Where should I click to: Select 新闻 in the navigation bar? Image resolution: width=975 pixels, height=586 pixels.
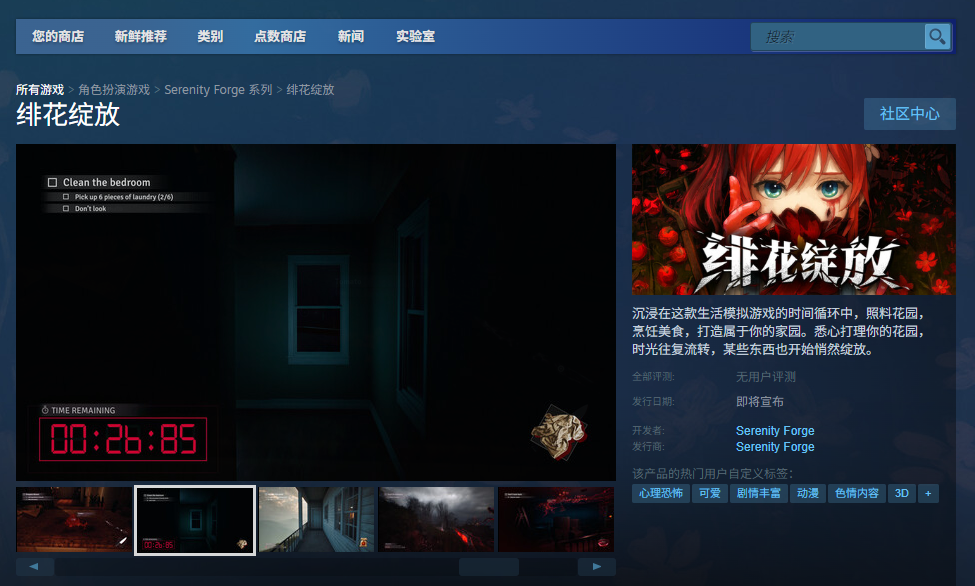click(x=351, y=36)
